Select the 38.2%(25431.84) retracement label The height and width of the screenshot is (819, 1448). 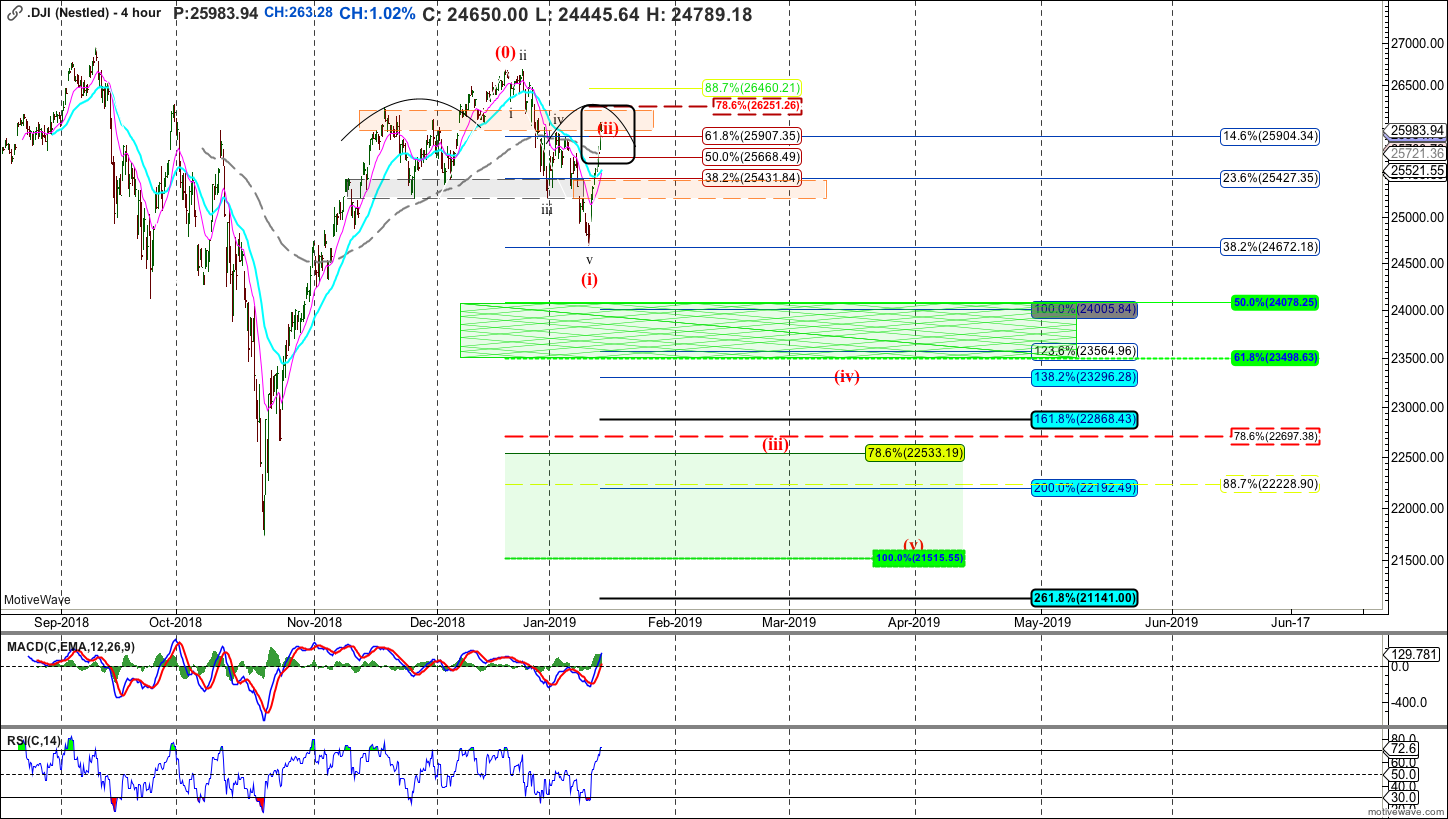(x=752, y=178)
